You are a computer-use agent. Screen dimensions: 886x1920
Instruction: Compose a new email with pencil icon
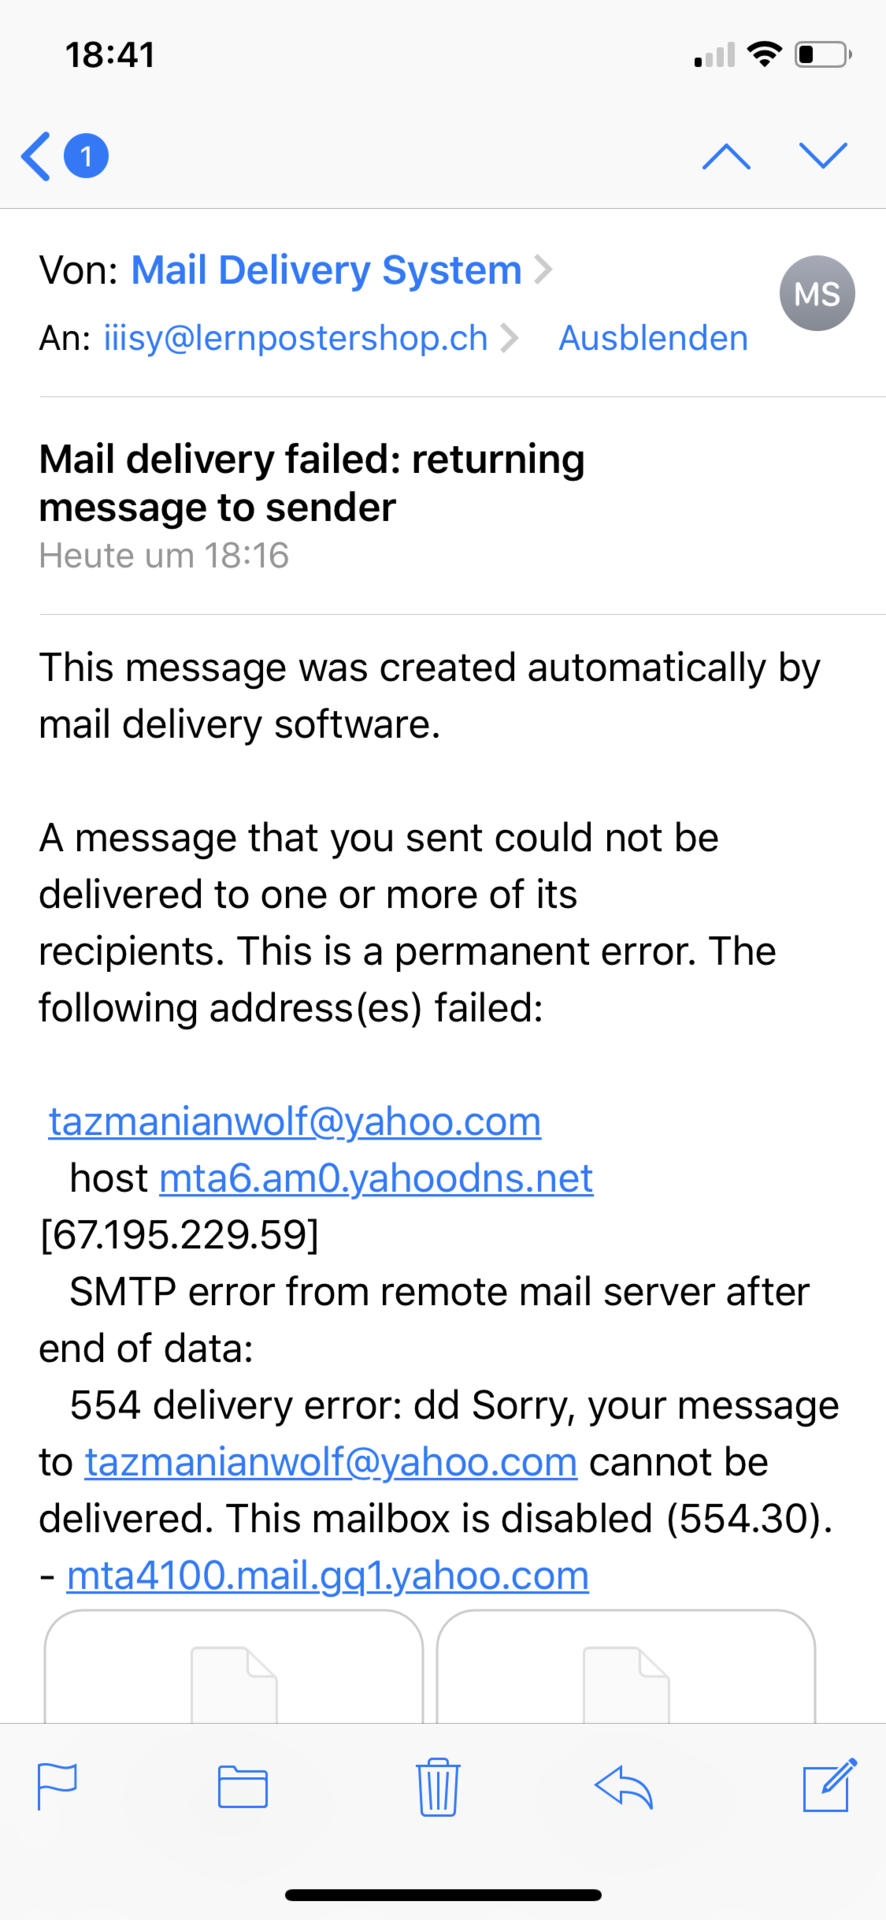829,1785
